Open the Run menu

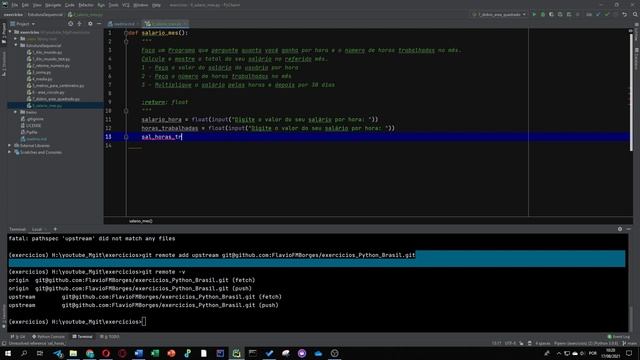[101, 5]
